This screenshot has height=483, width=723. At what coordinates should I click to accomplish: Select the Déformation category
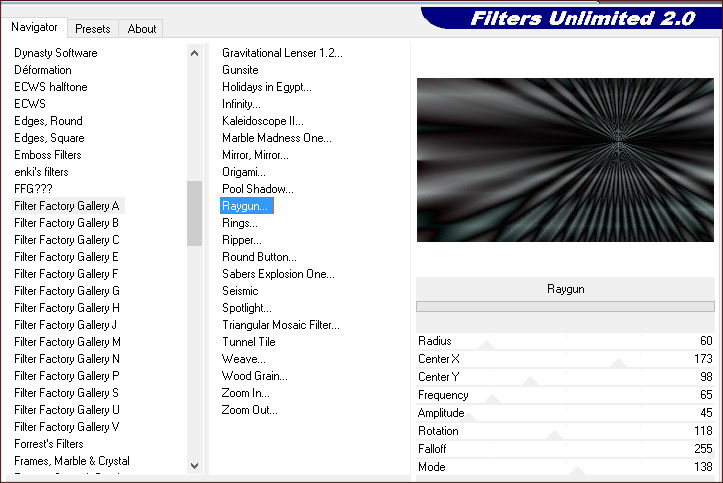click(43, 70)
